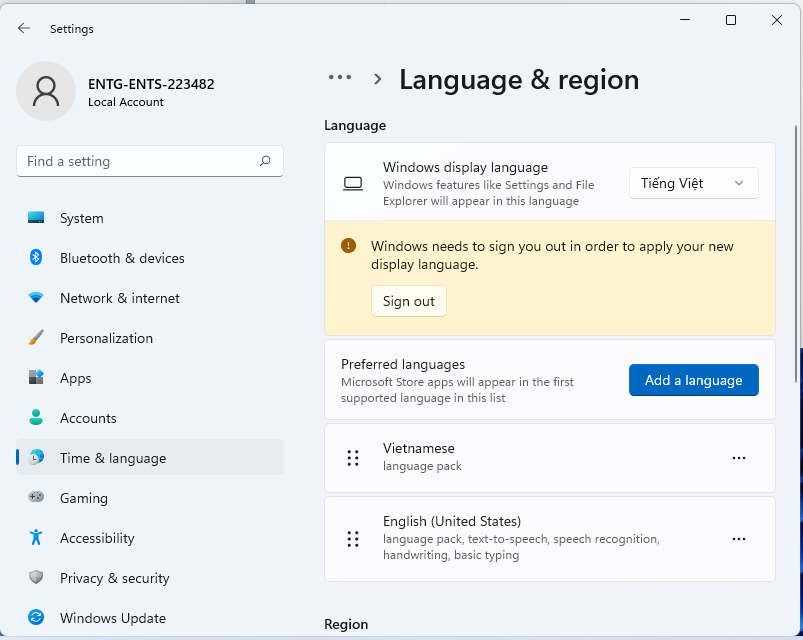Select the Vietnamese language row

(550, 458)
